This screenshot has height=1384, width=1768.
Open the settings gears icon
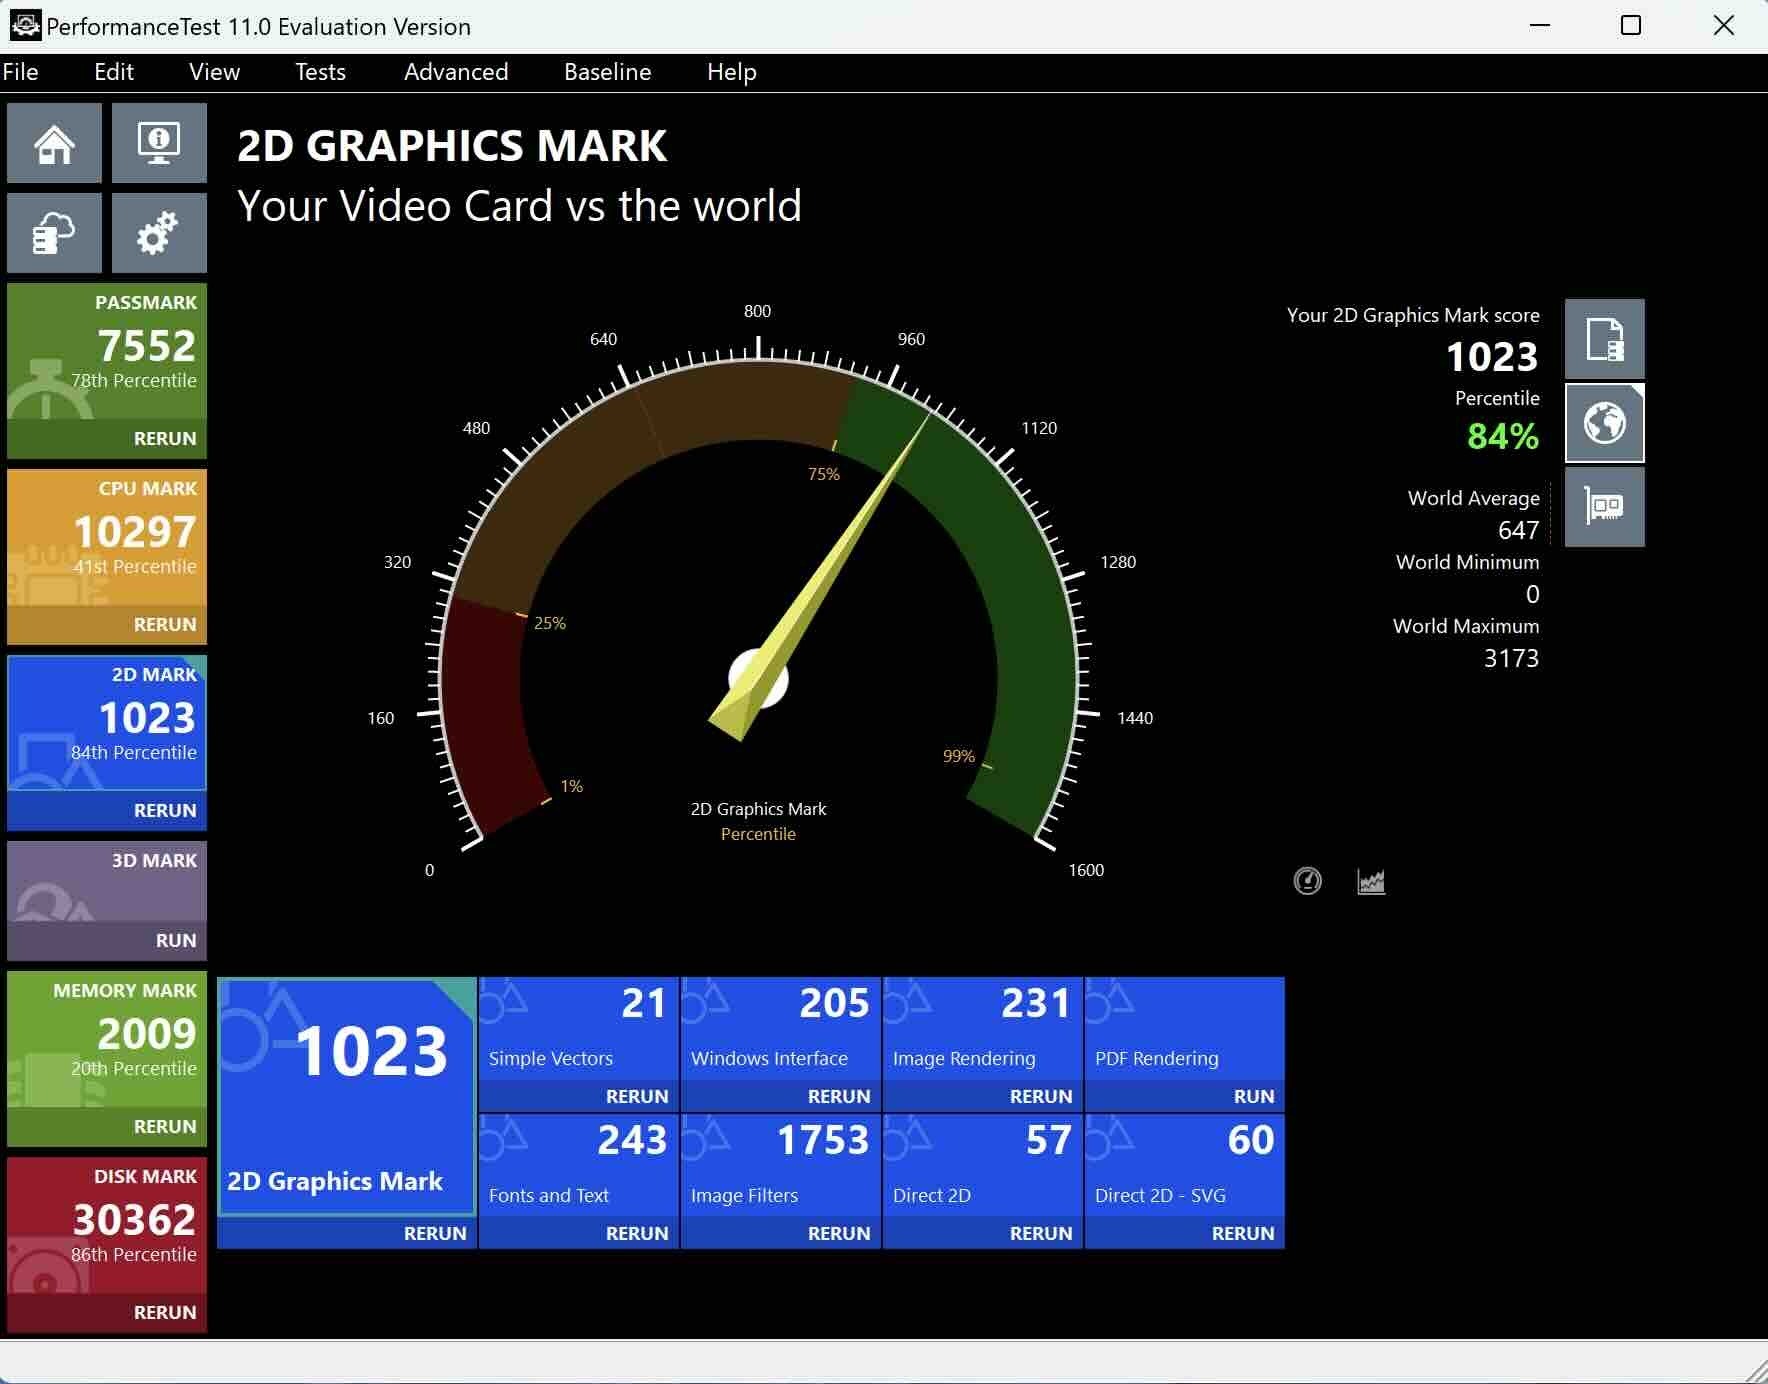point(159,233)
